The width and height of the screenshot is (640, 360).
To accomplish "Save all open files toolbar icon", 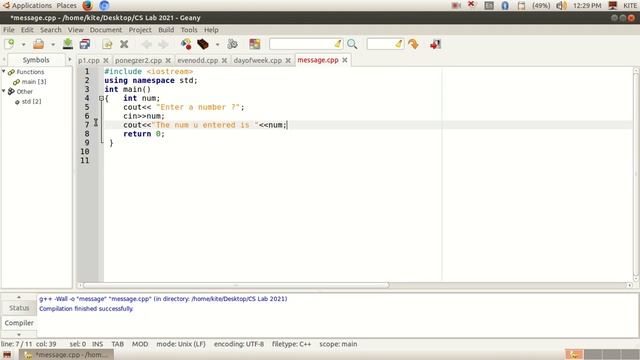I will [x=85, y=44].
